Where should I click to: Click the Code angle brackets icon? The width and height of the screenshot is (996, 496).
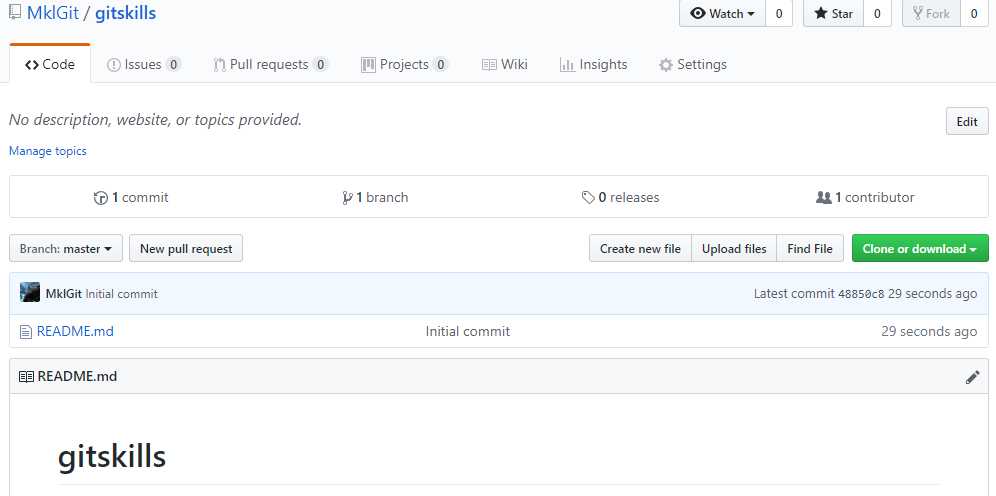click(32, 65)
